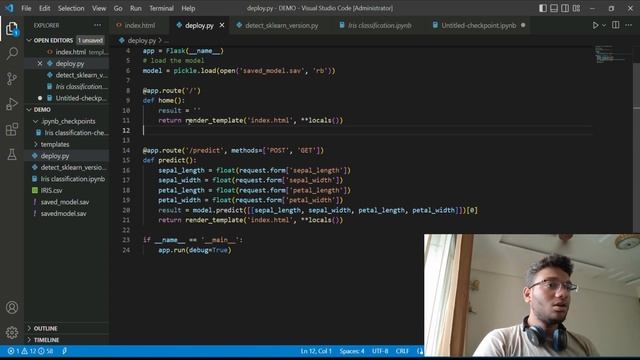The height and width of the screenshot is (360, 640).
Task: Open the File menu
Action: [x=26, y=8]
